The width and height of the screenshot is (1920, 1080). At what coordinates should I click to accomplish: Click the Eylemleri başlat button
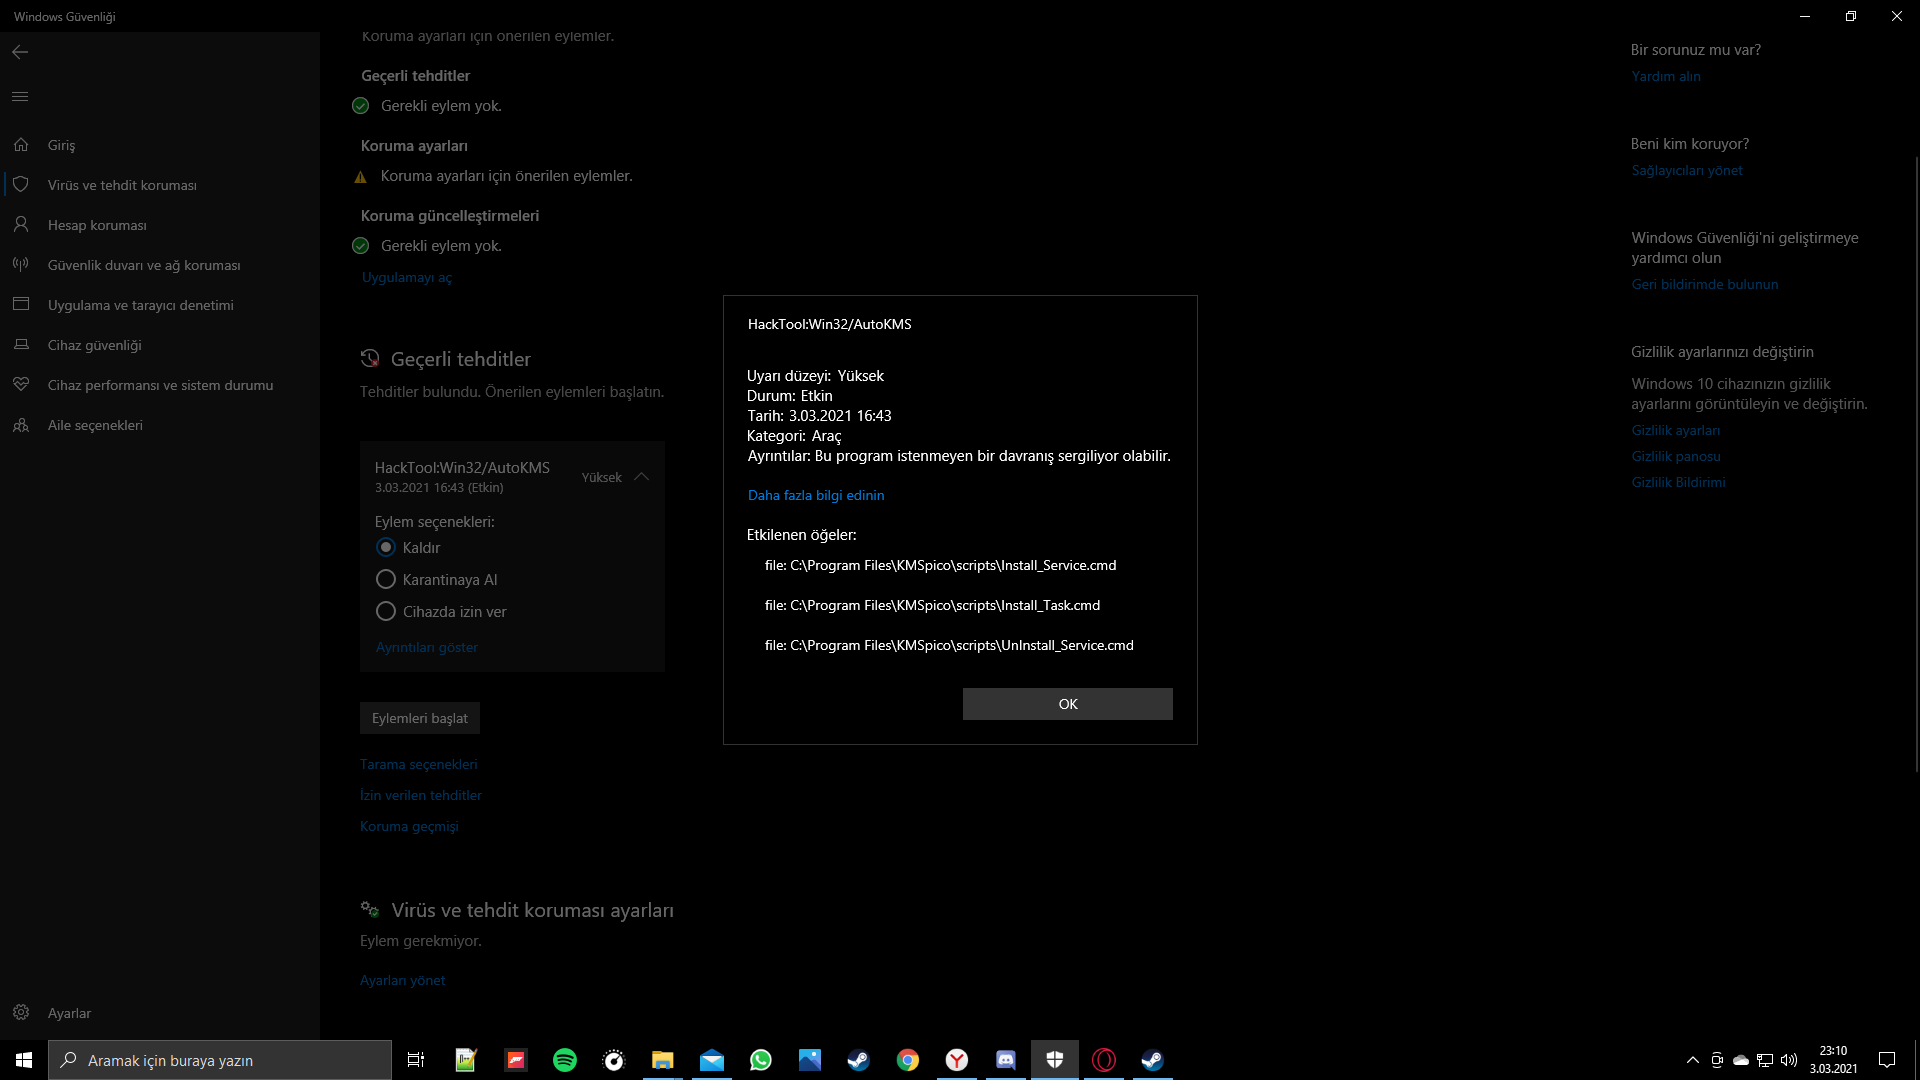tap(420, 718)
